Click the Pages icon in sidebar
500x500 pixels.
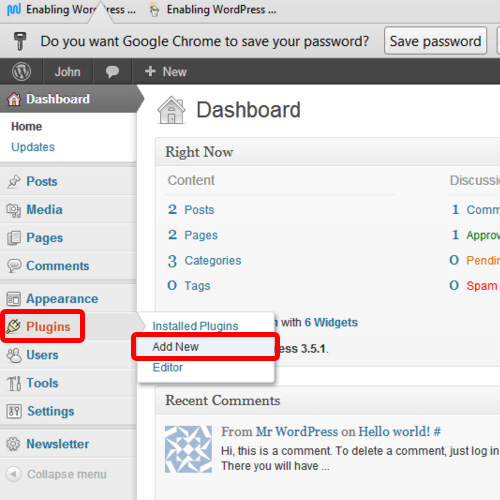tap(14, 238)
